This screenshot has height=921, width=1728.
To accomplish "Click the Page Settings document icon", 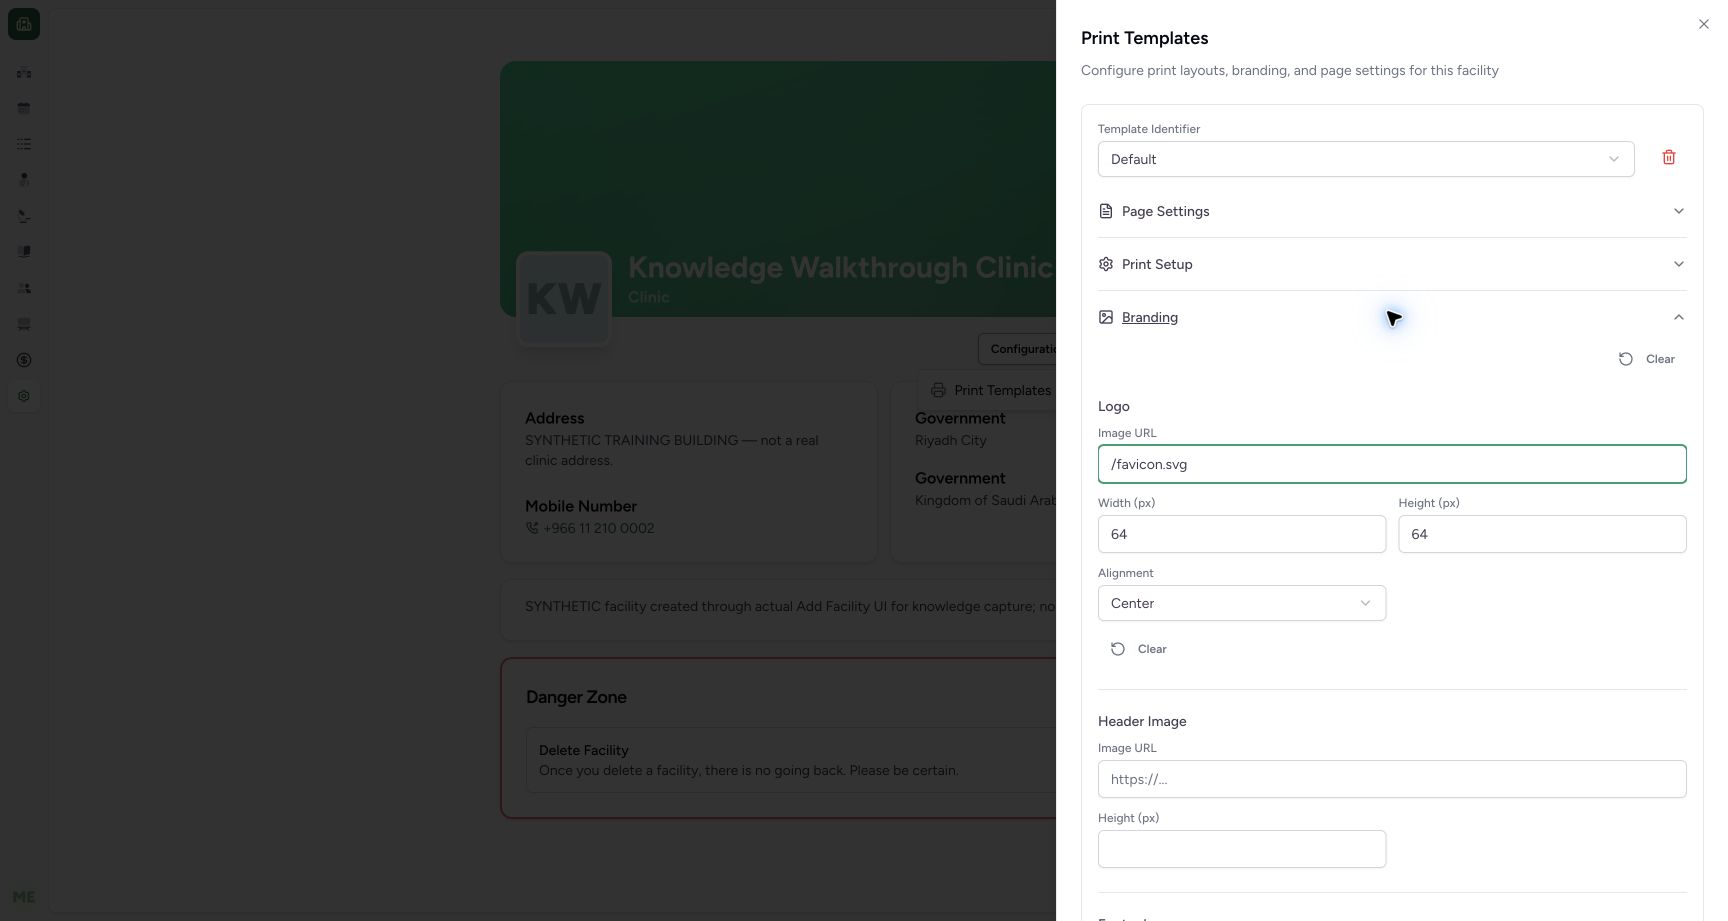I will (1106, 211).
